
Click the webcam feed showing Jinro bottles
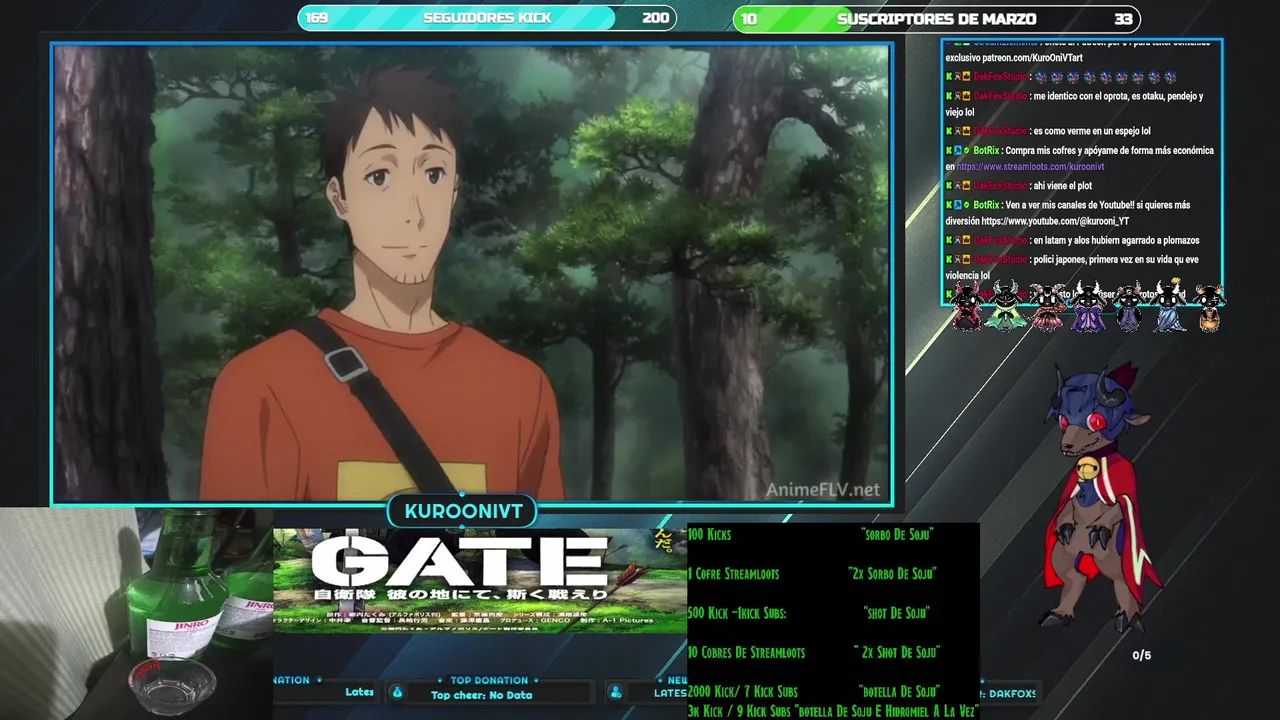136,613
